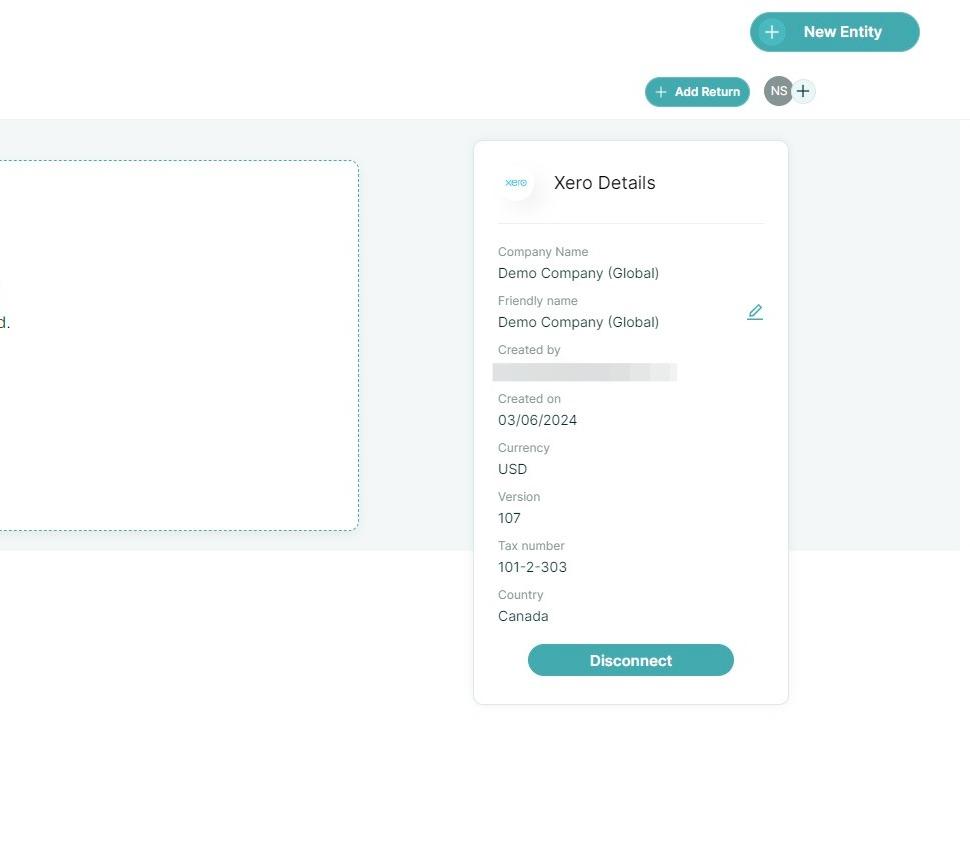Click the Tax number label

pyautogui.click(x=531, y=546)
